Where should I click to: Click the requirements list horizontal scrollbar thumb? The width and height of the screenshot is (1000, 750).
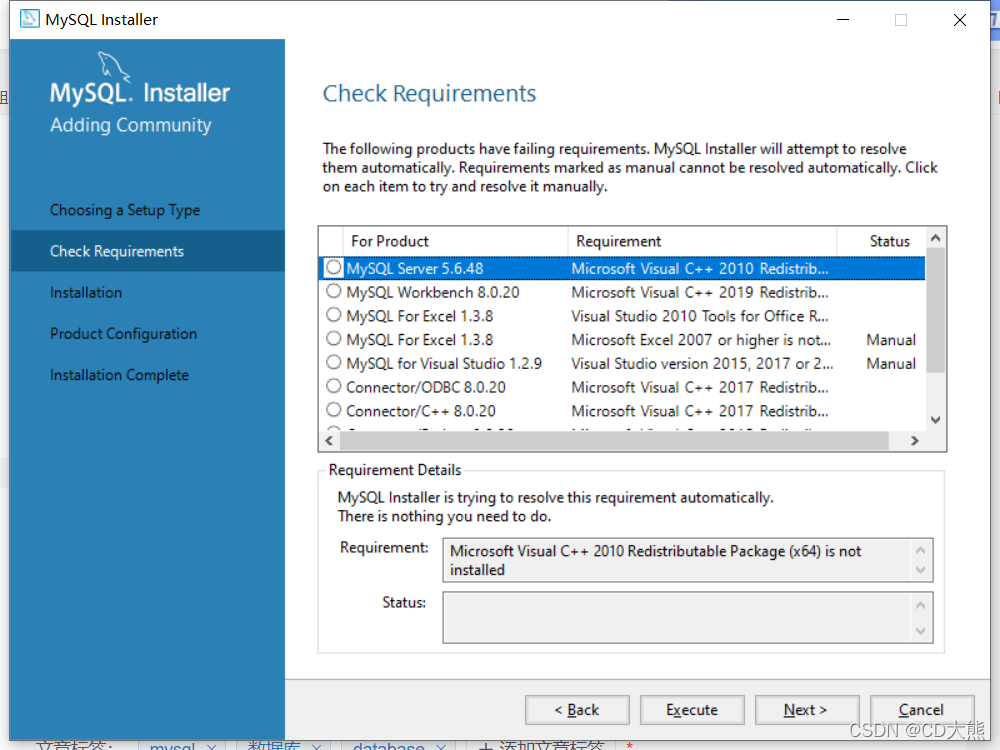click(614, 441)
